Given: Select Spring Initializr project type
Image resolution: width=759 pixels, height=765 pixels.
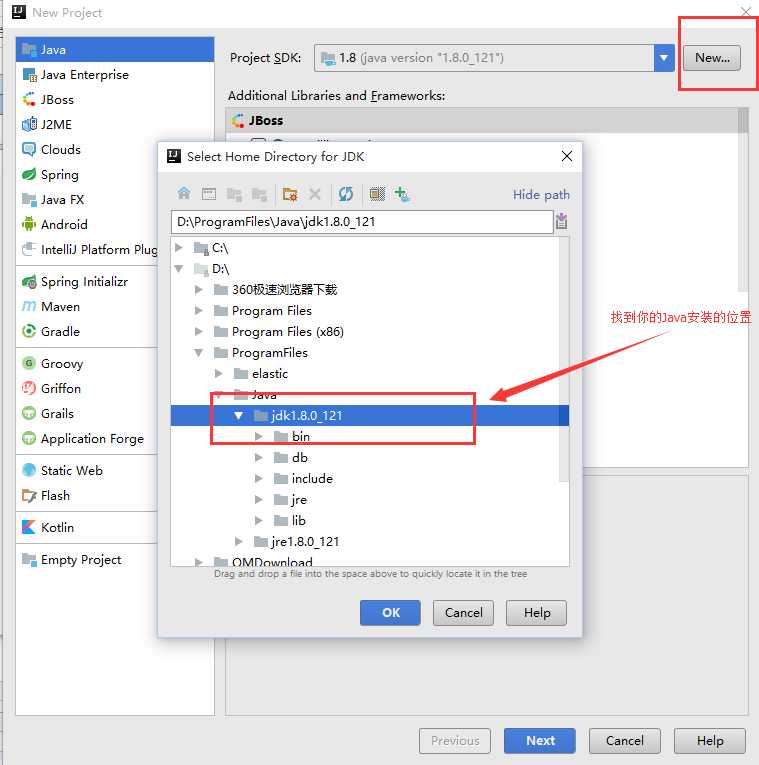Looking at the screenshot, I should (87, 282).
